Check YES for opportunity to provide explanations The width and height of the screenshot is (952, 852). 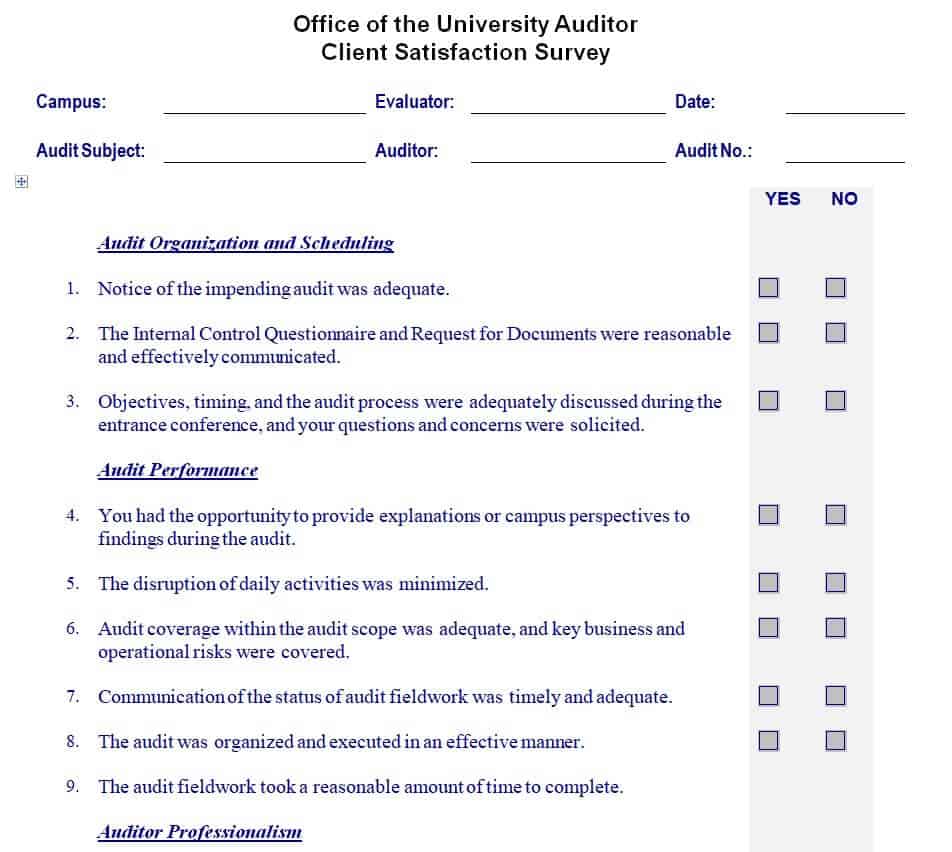(768, 515)
